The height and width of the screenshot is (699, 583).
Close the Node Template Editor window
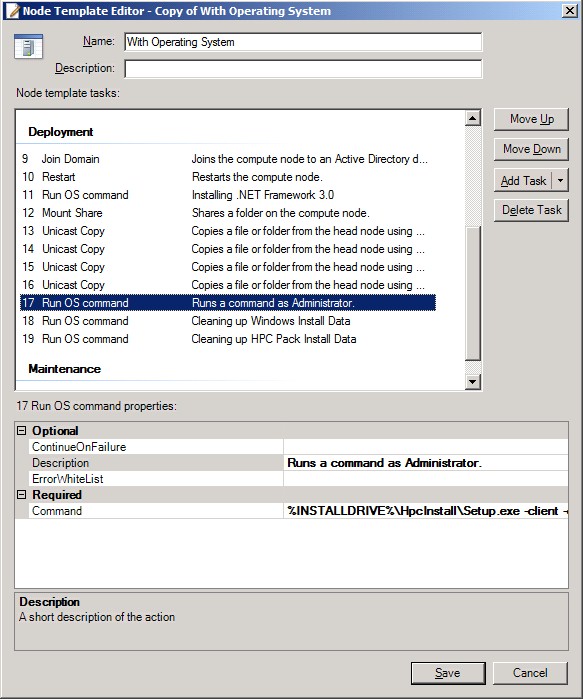[570, 11]
